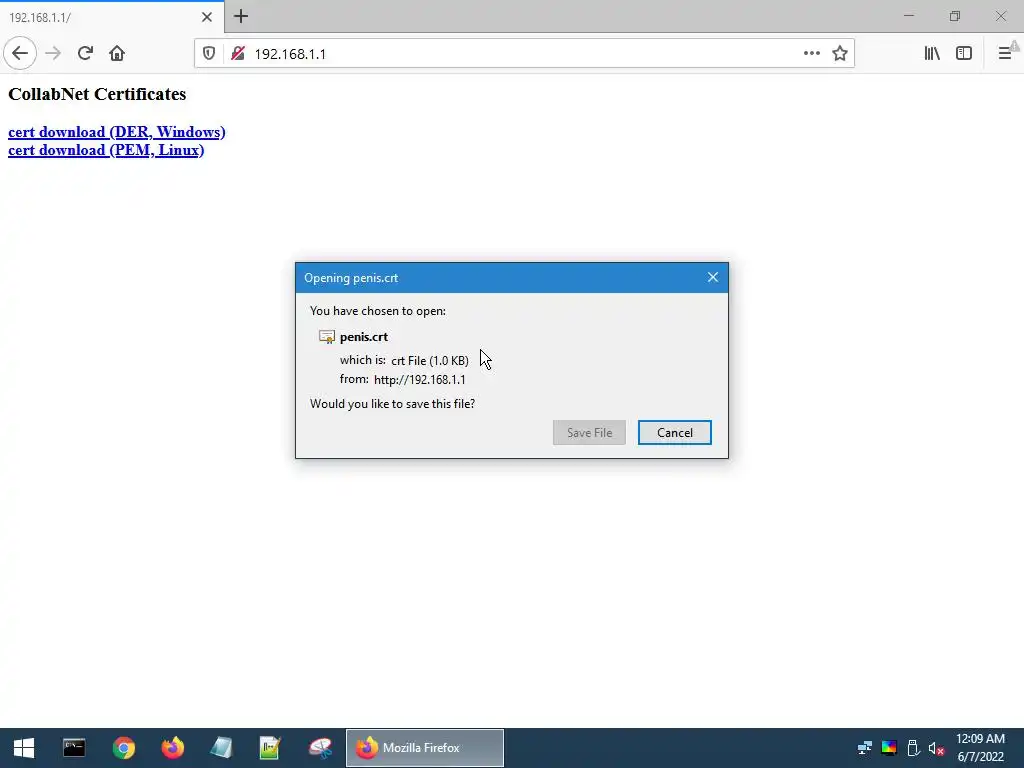
Task: Click the colorful display tray icon
Action: 889,748
